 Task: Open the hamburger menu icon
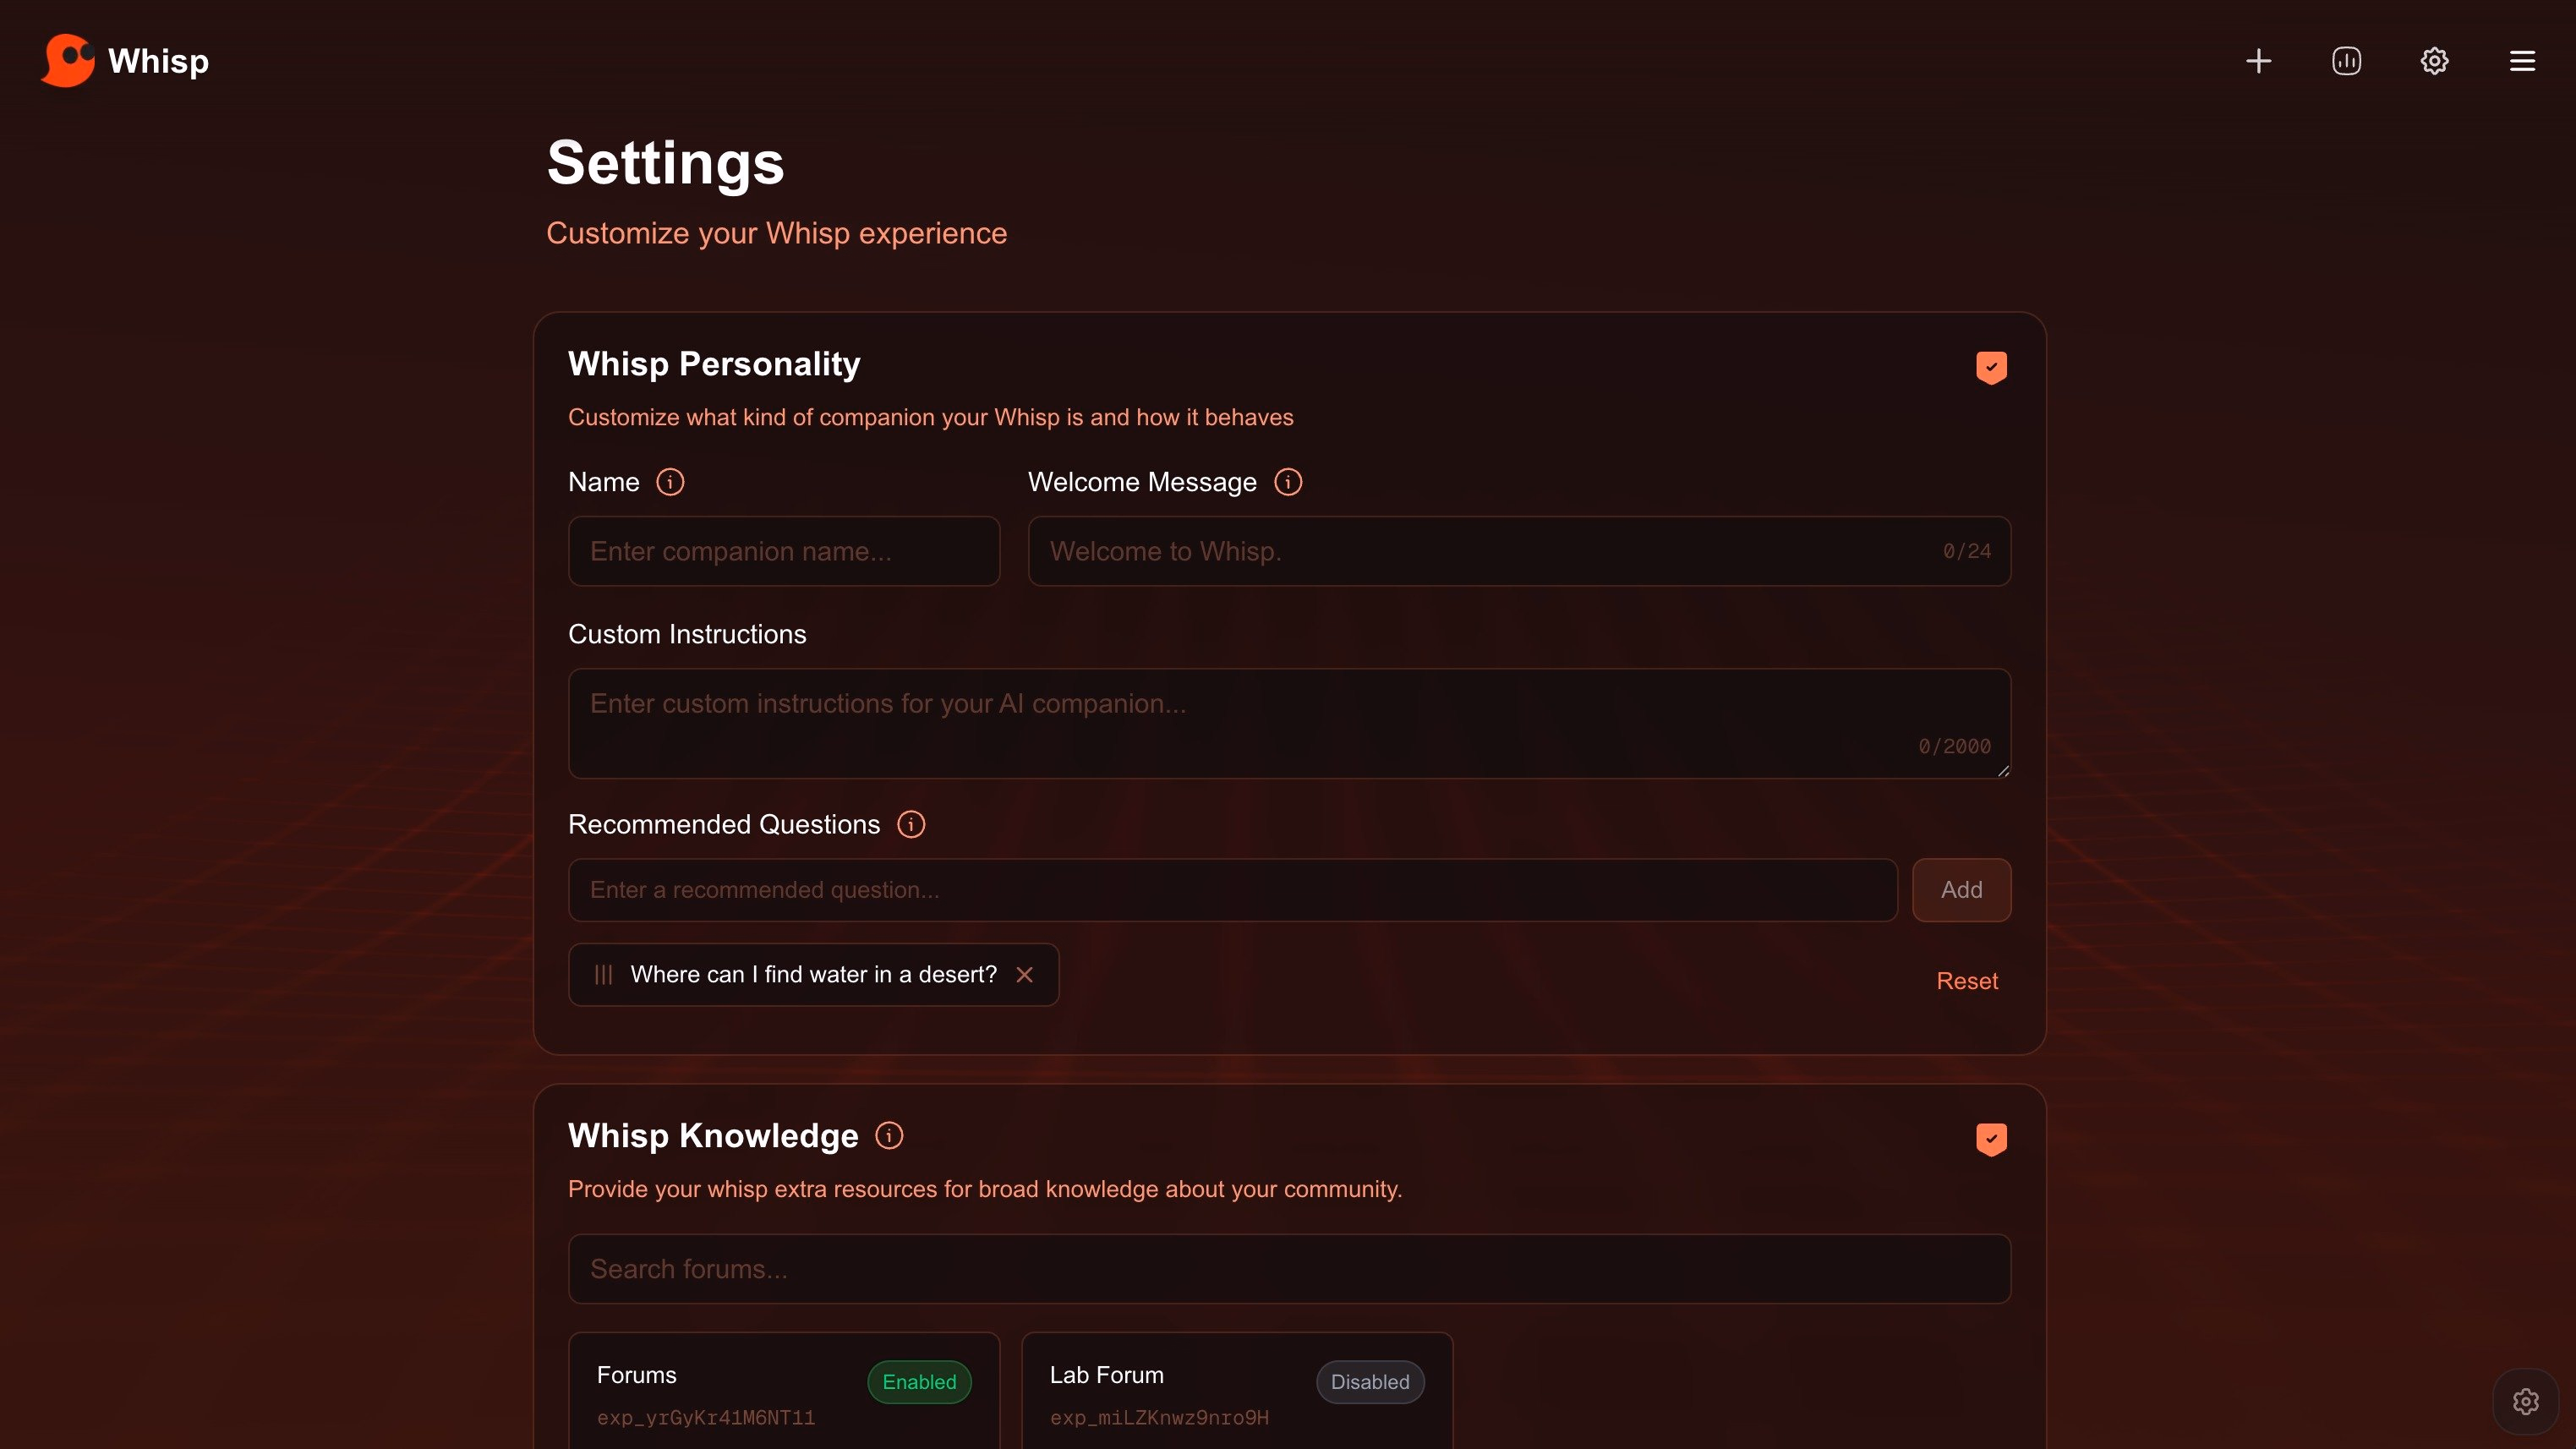(2522, 61)
